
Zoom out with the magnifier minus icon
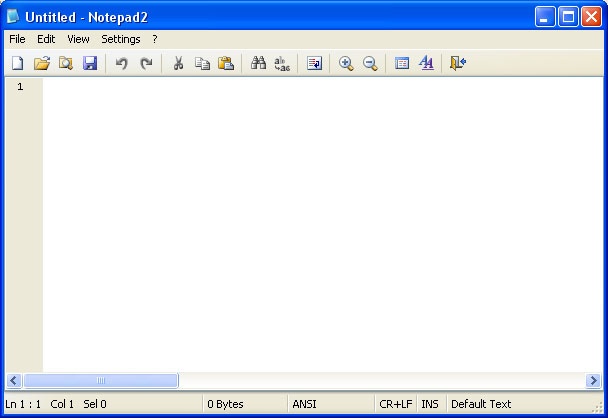point(370,63)
